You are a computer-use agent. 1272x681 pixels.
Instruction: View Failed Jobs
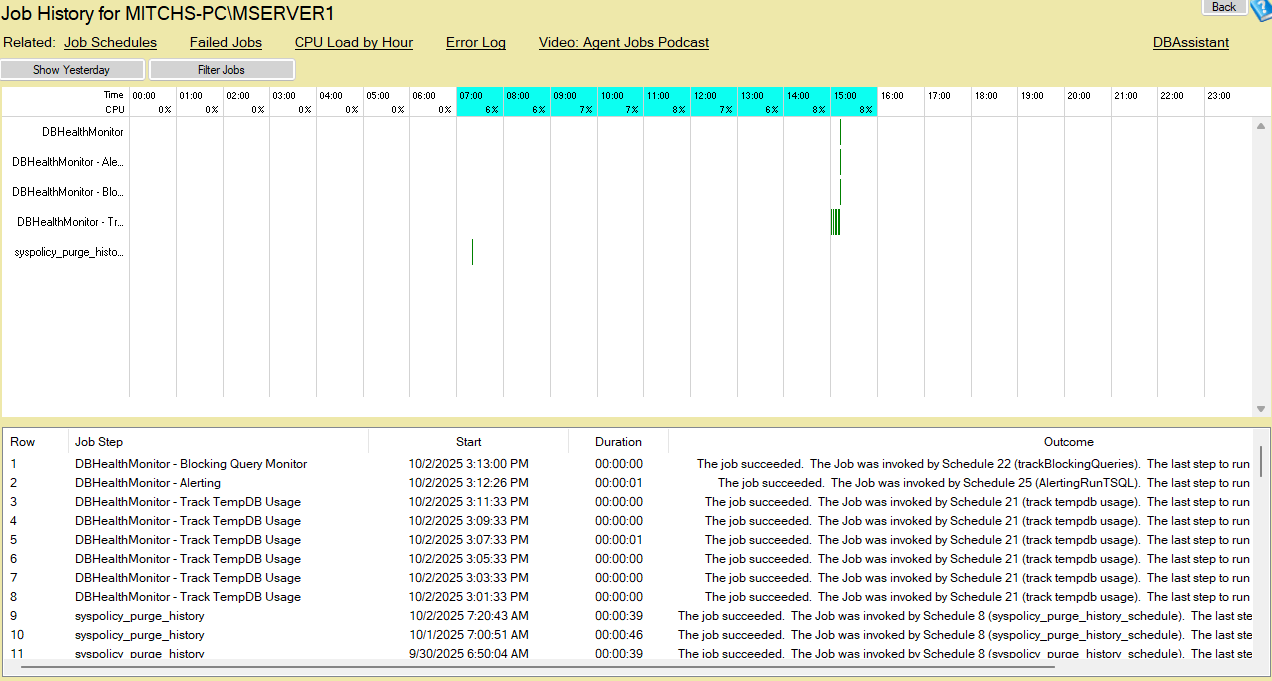point(225,42)
